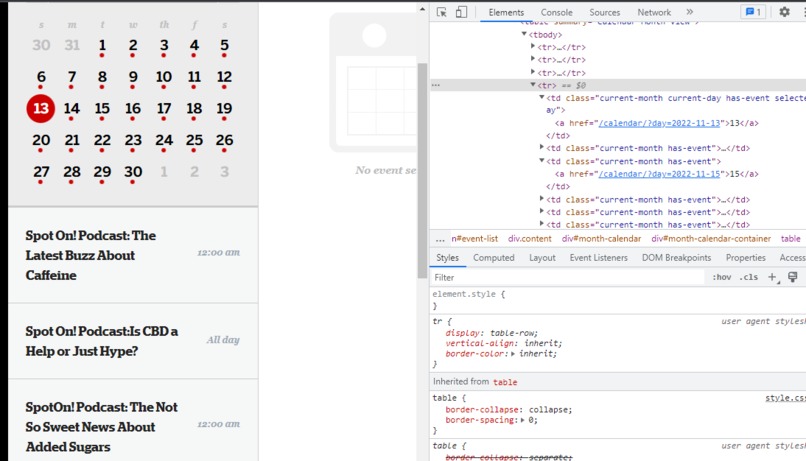Image resolution: width=806 pixels, height=461 pixels.
Task: Collapse the tbody node
Action: click(x=524, y=34)
